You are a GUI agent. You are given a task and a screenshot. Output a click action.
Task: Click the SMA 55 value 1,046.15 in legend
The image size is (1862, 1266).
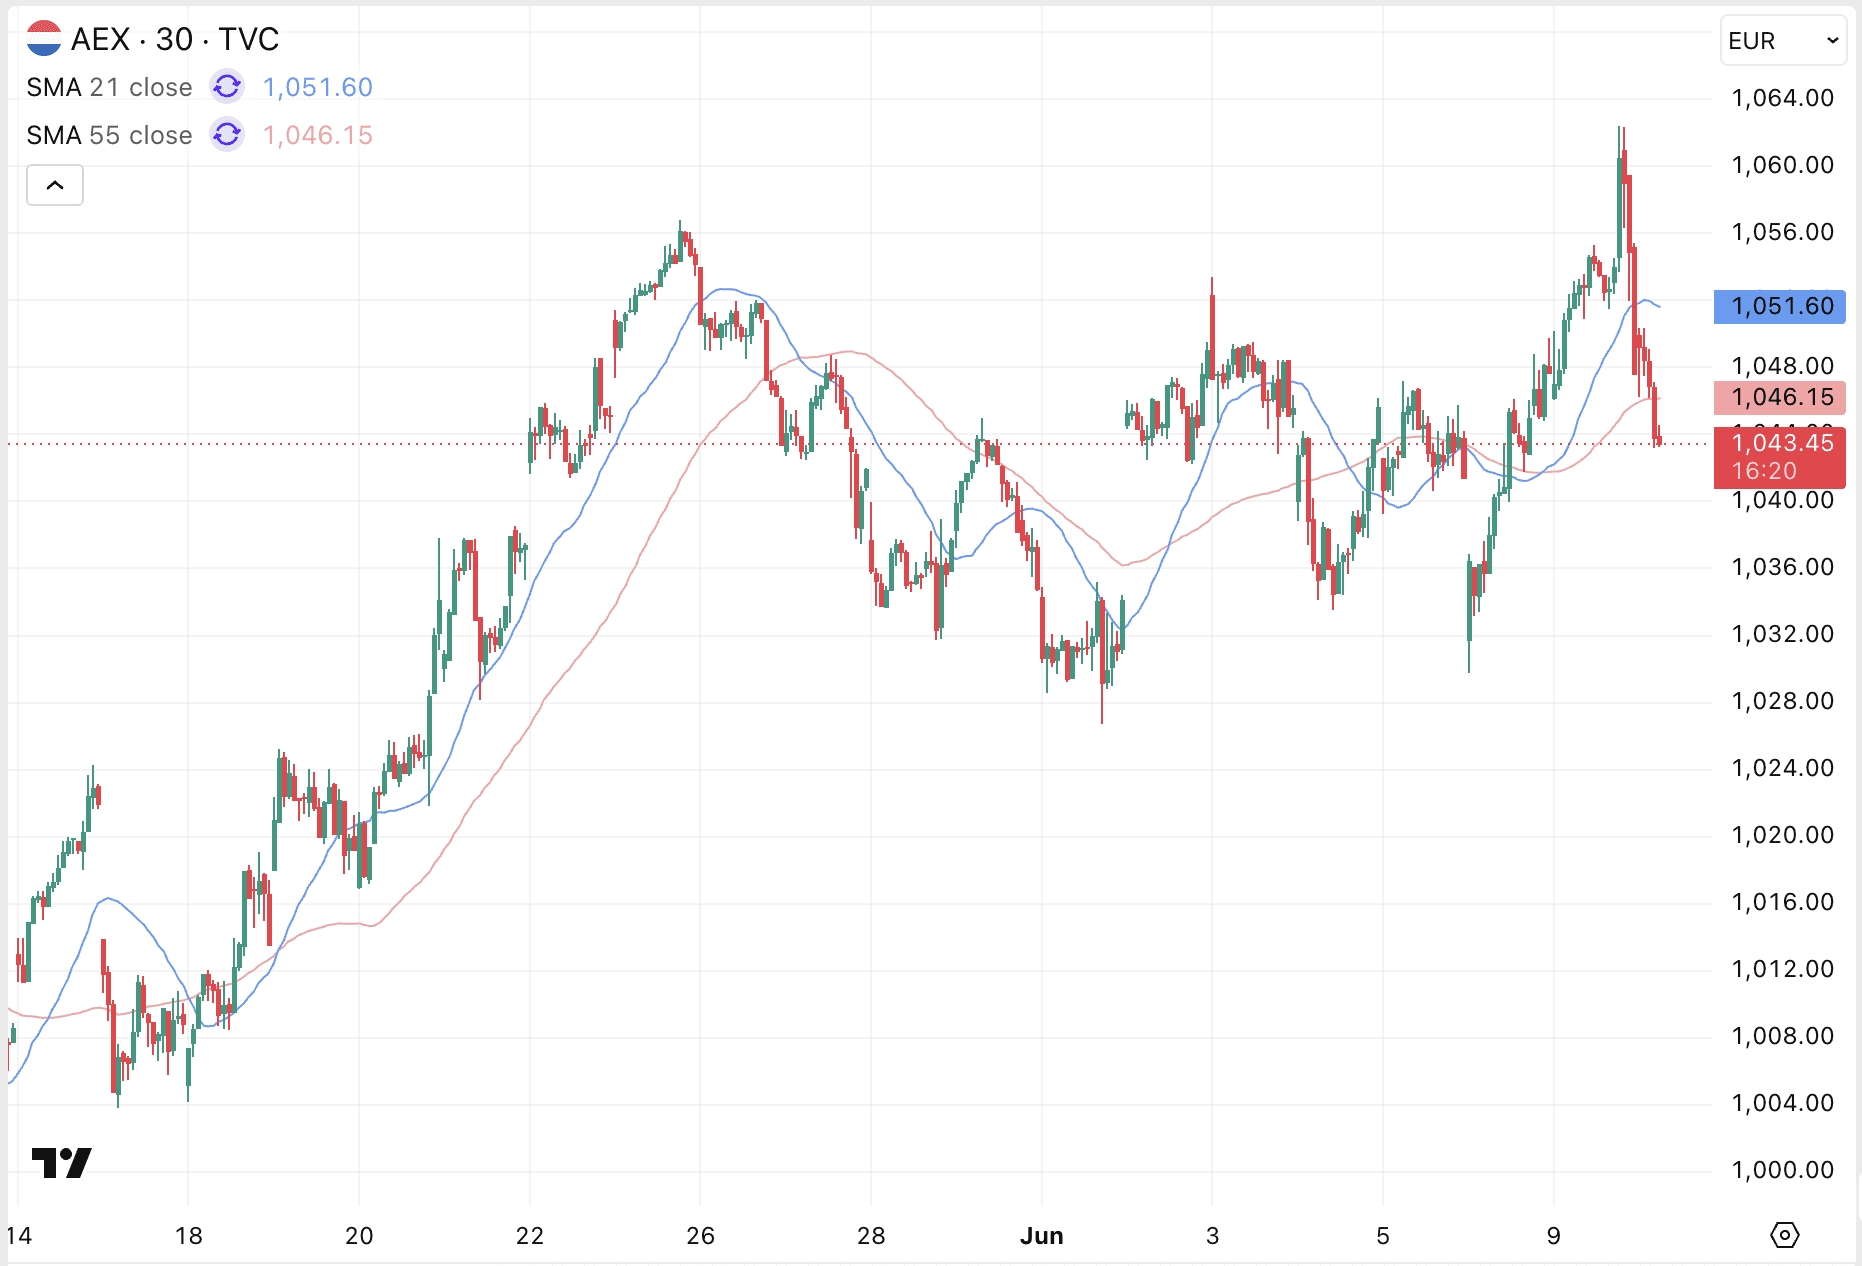click(318, 135)
